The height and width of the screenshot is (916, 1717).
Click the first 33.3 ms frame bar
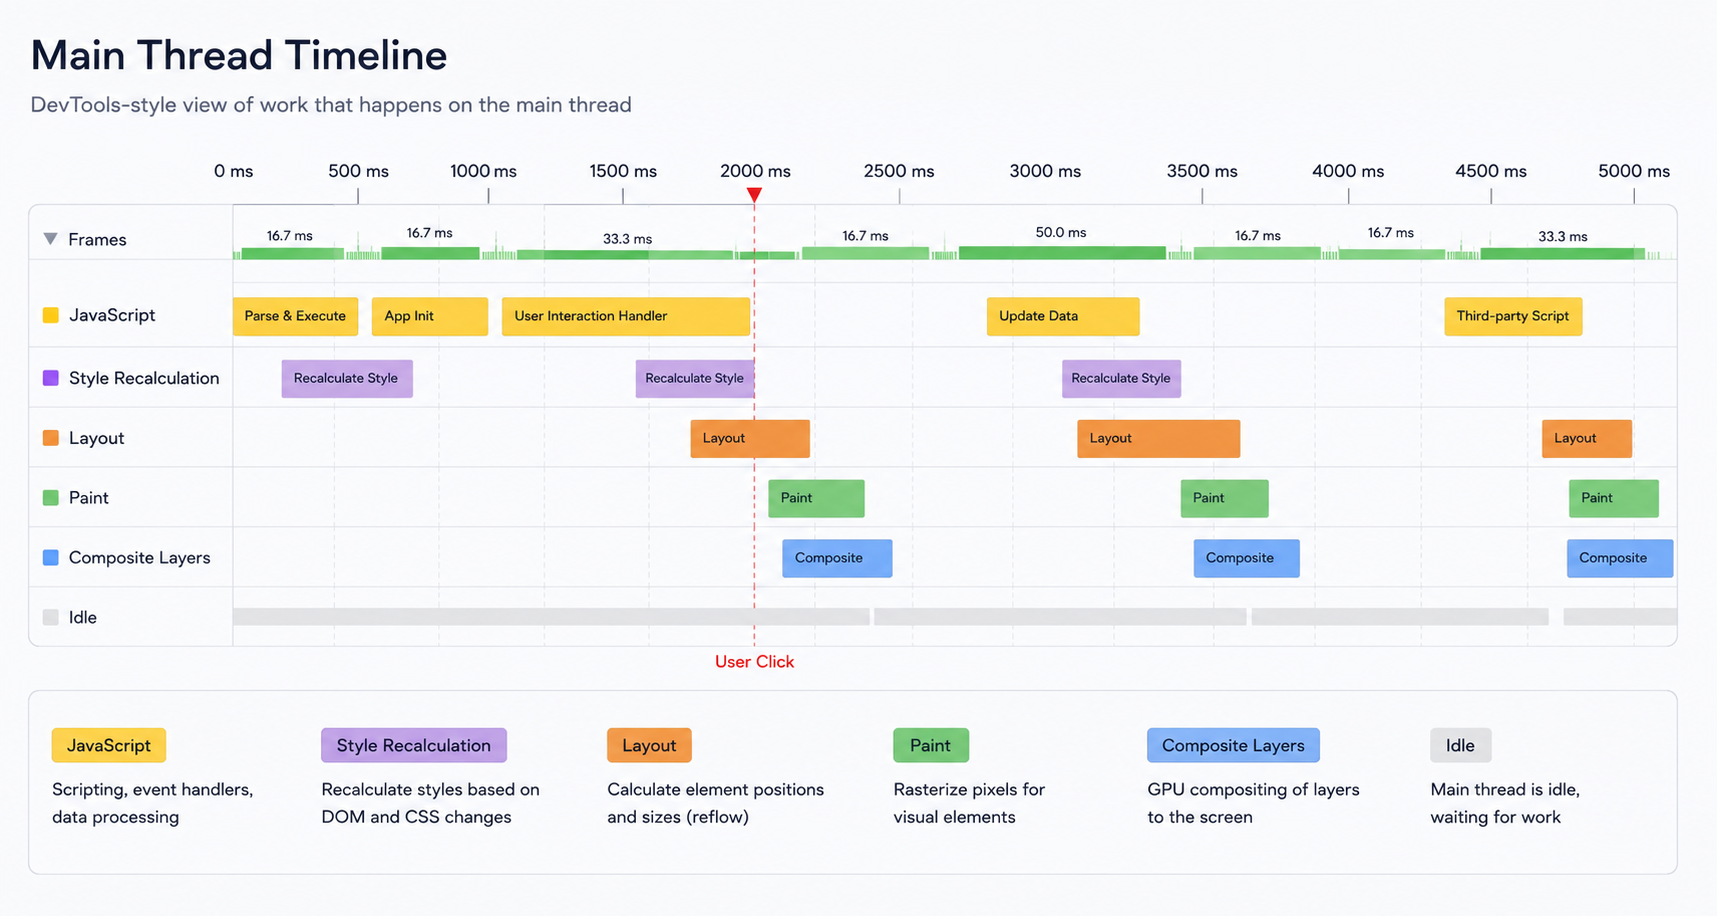(625, 255)
